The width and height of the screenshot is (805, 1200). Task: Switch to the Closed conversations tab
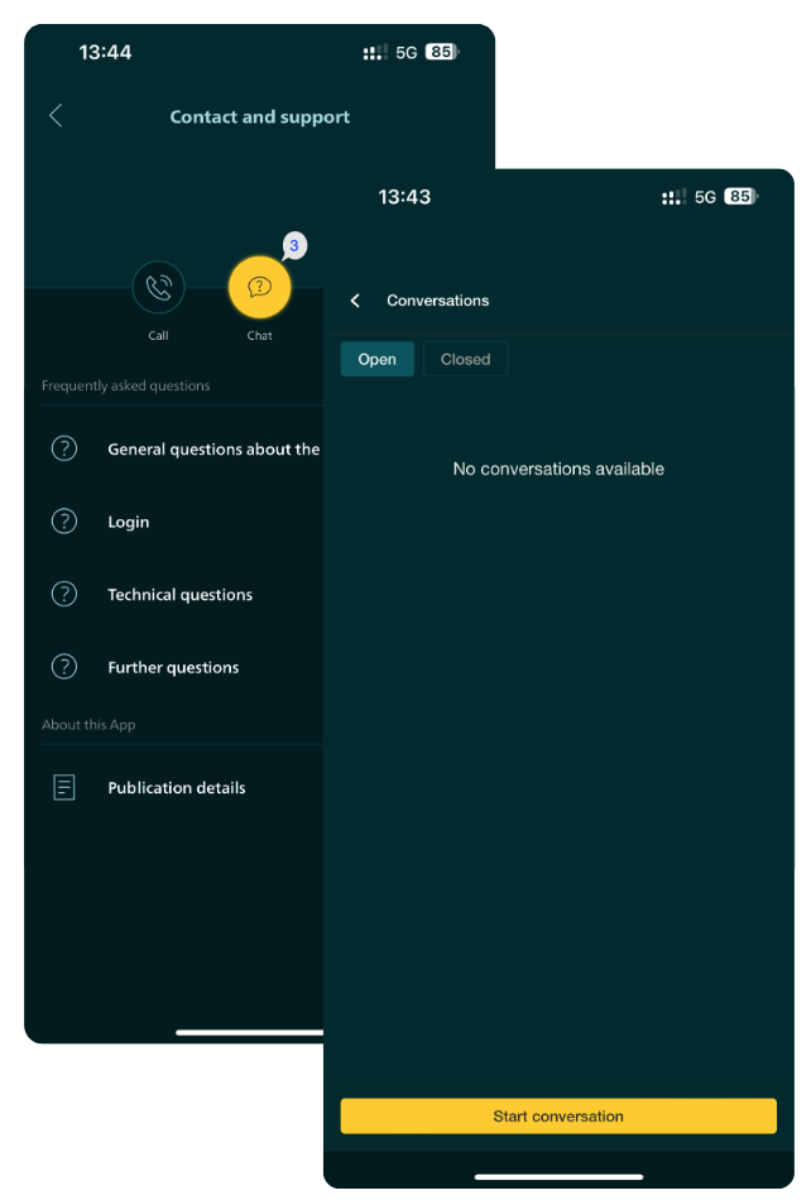click(x=465, y=359)
